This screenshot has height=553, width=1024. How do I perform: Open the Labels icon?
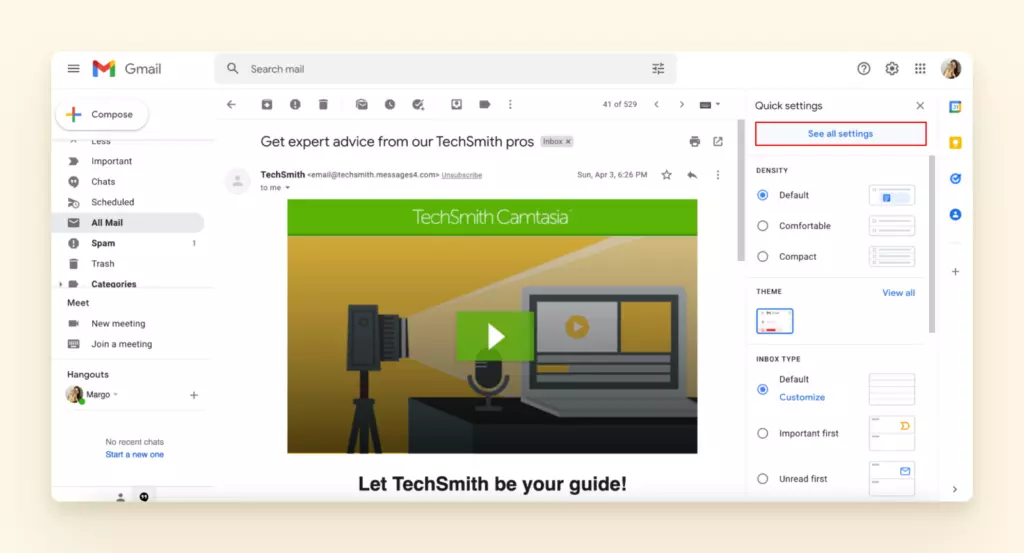click(485, 104)
